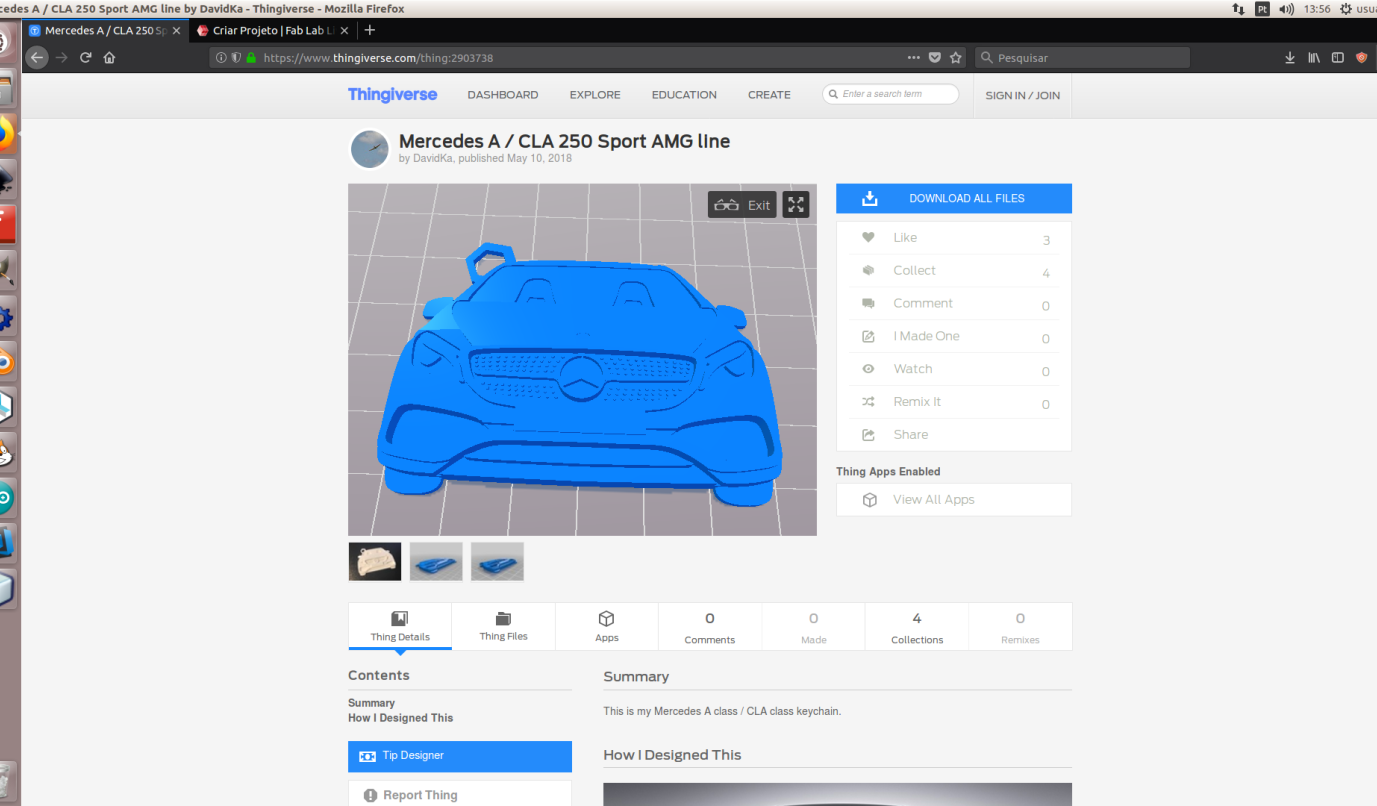Viewport: 1377px width, 806px height.
Task: Close the Mercedes A / CLA tab
Action: (177, 31)
